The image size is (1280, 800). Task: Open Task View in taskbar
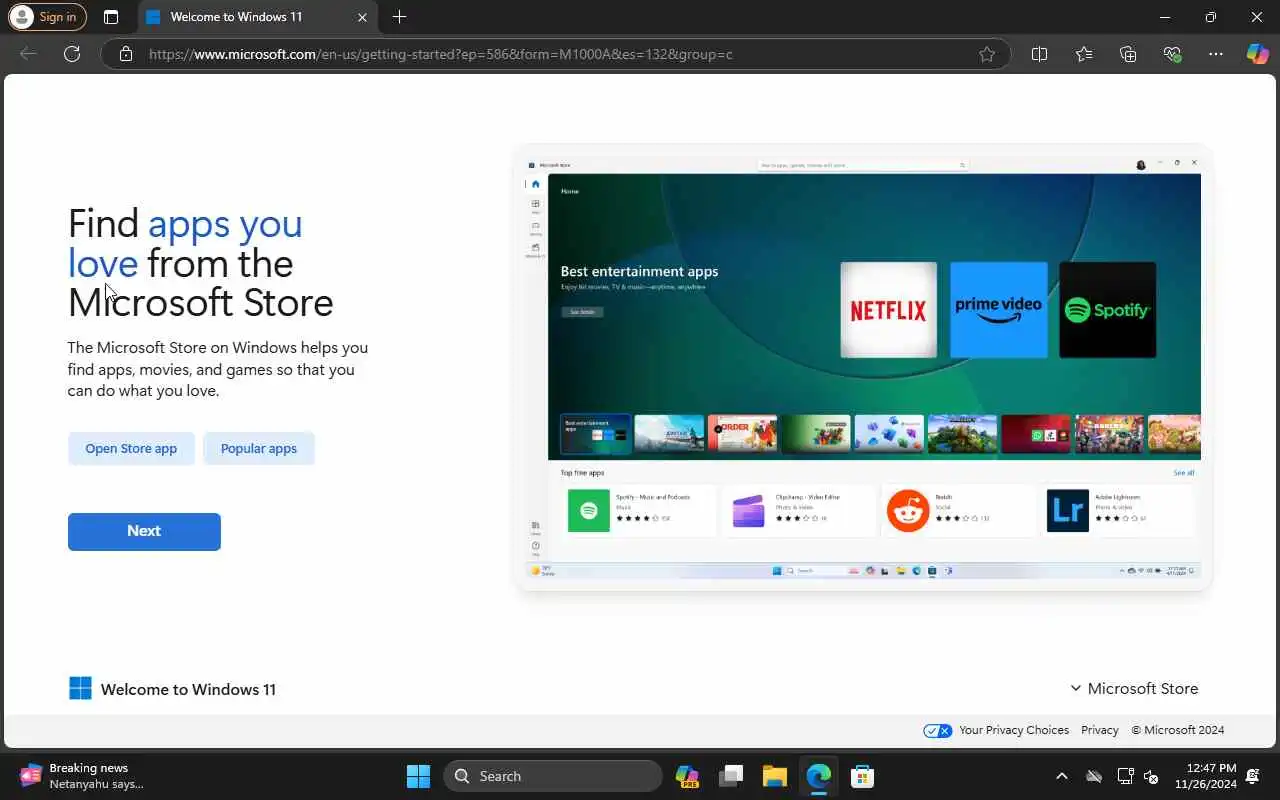[x=731, y=776]
